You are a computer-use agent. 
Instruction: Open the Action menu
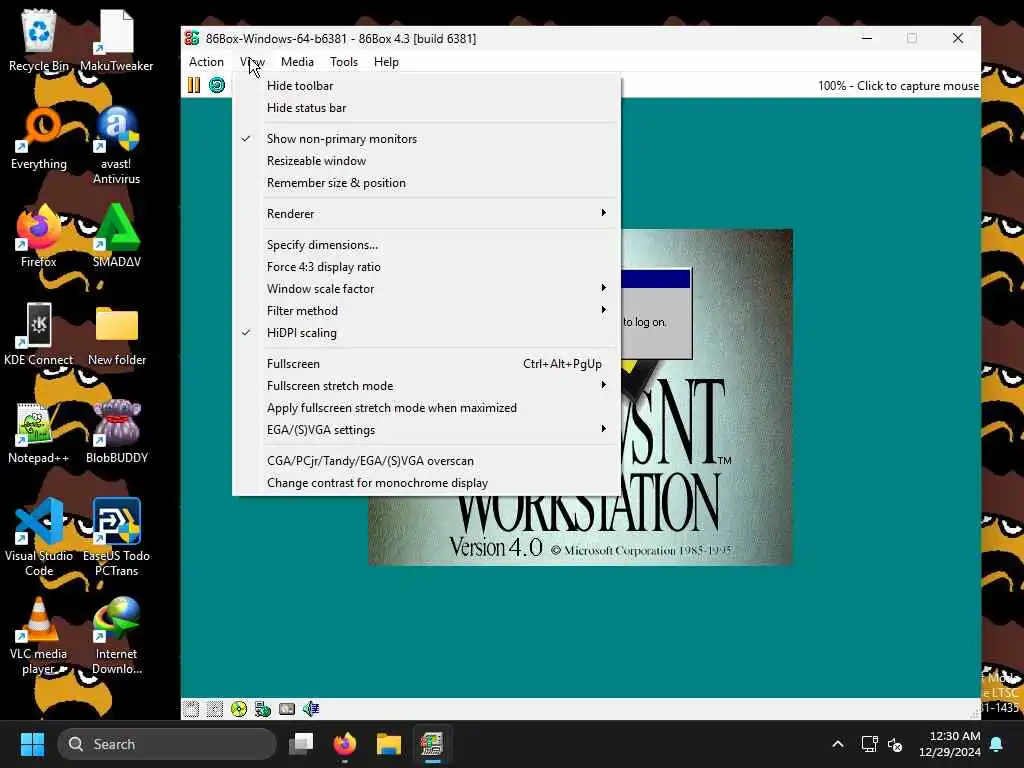pyautogui.click(x=206, y=62)
